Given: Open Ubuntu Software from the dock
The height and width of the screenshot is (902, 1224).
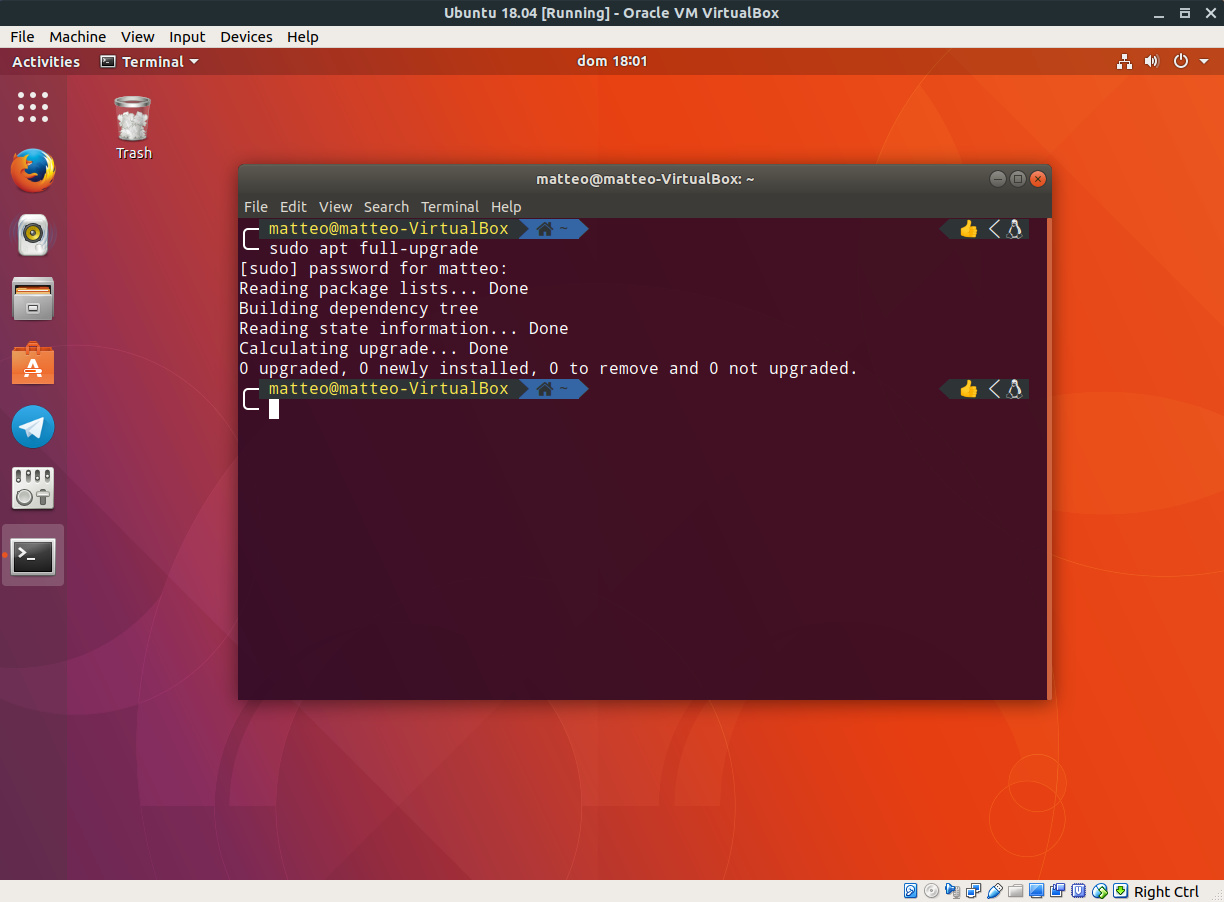Looking at the screenshot, I should (33, 363).
